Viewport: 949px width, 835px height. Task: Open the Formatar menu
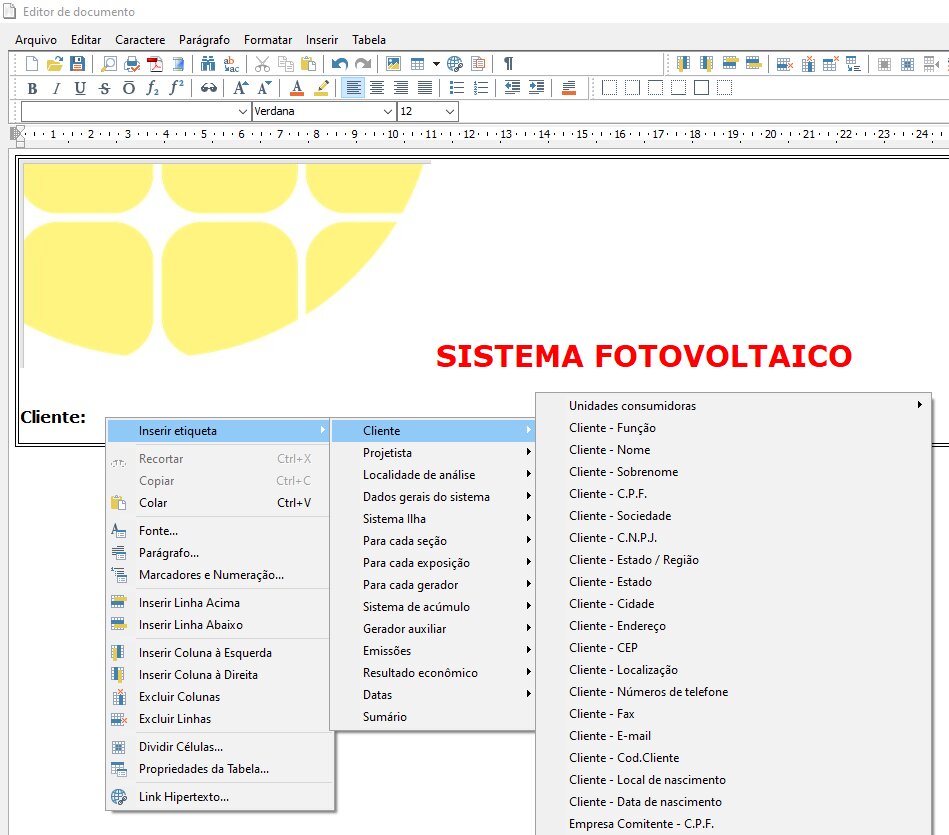(268, 40)
